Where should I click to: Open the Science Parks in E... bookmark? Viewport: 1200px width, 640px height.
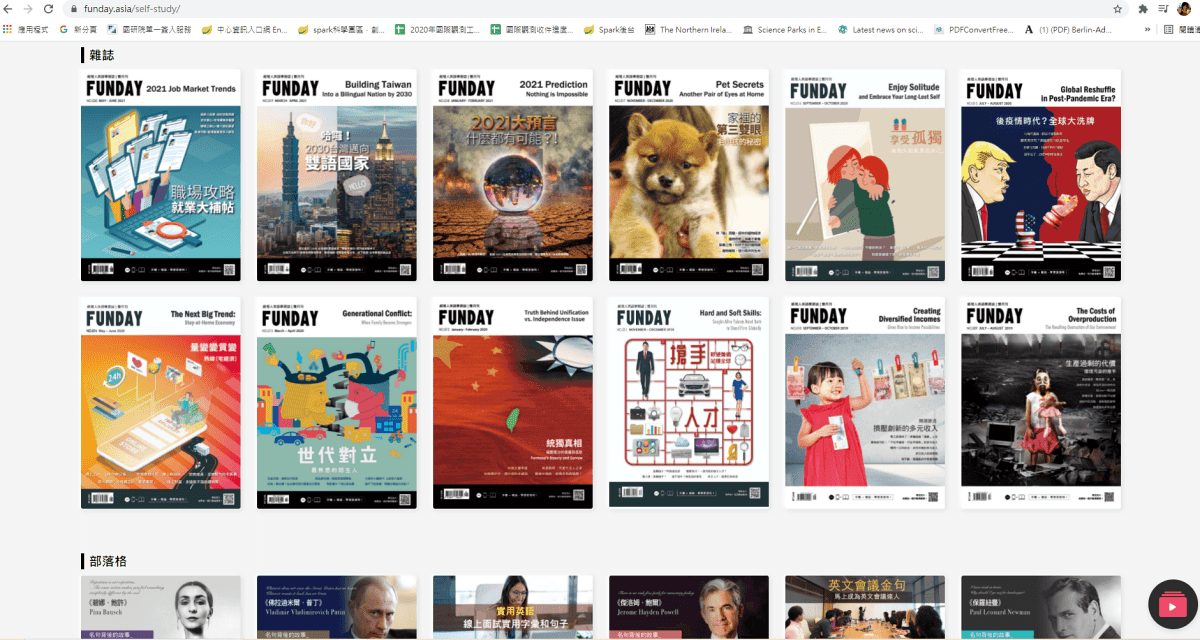tap(785, 30)
